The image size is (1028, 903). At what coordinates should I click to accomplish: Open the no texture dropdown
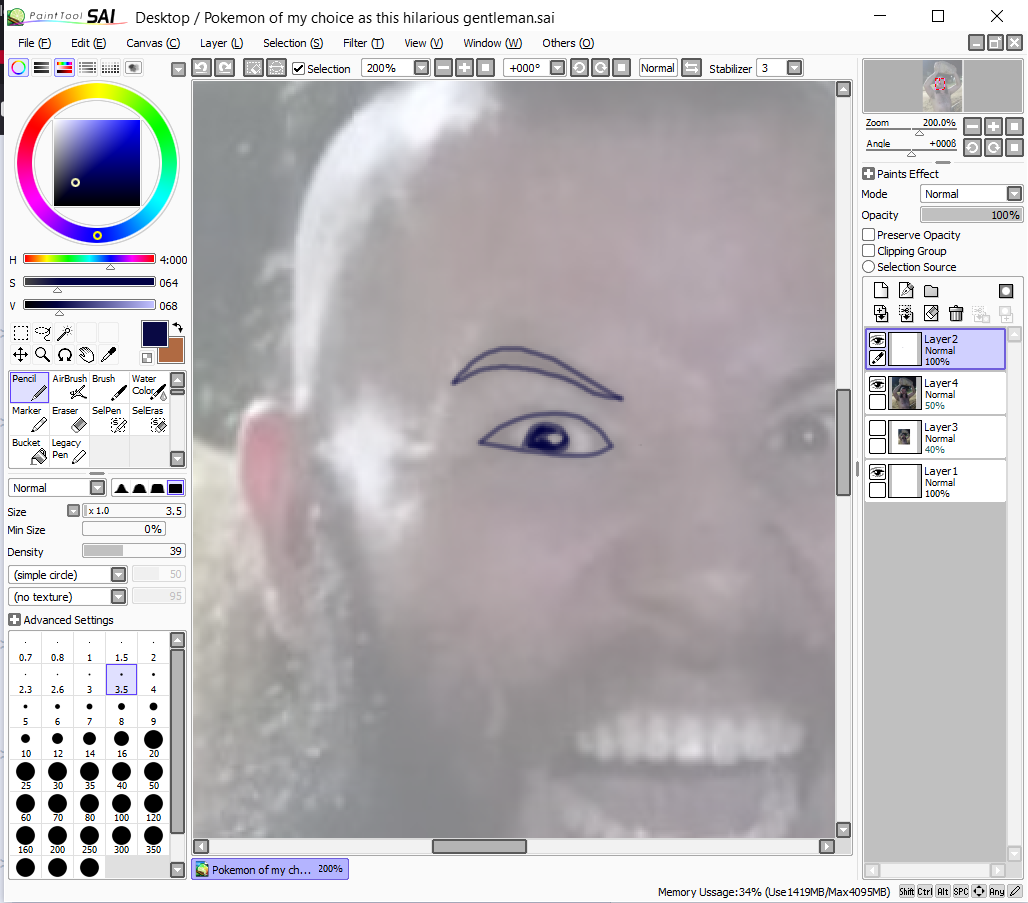pos(119,597)
